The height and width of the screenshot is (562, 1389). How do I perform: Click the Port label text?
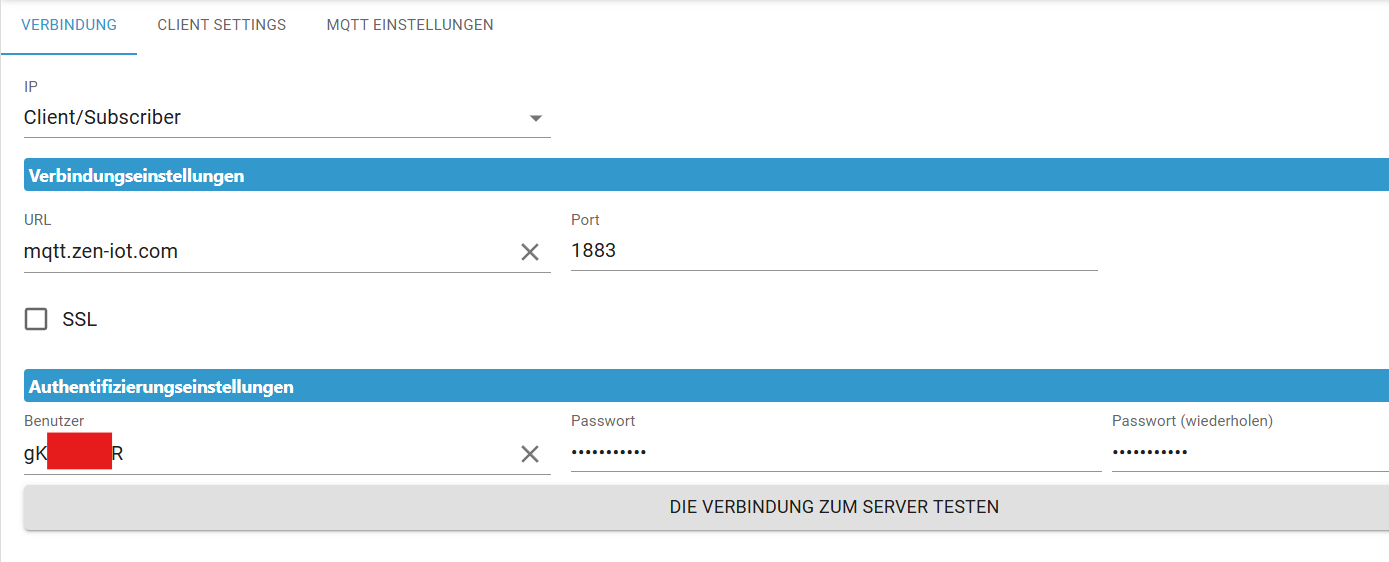(x=585, y=220)
